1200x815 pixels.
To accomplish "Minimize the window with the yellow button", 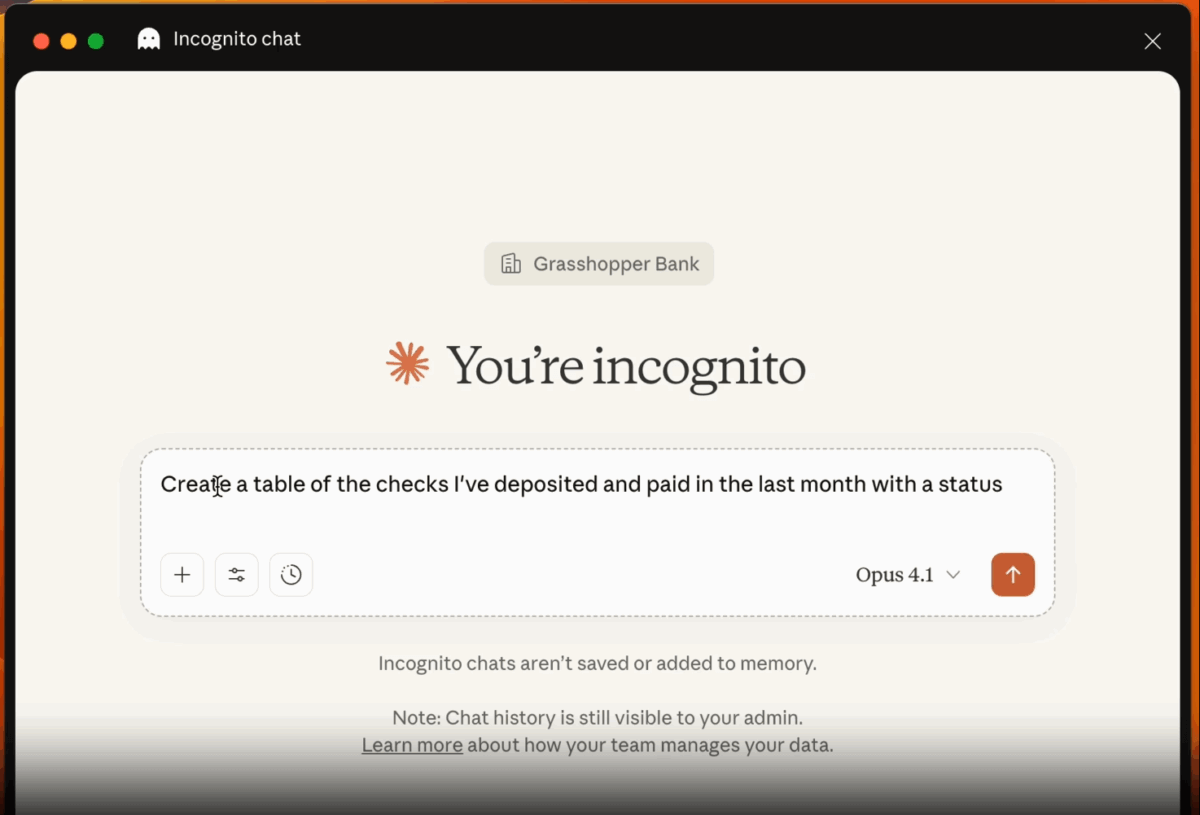I will point(68,41).
